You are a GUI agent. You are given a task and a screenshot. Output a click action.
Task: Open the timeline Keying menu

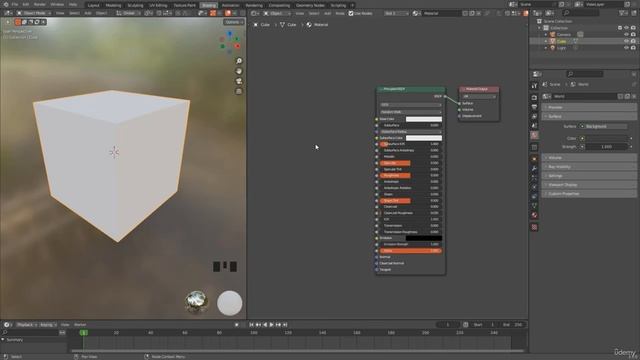coord(48,325)
